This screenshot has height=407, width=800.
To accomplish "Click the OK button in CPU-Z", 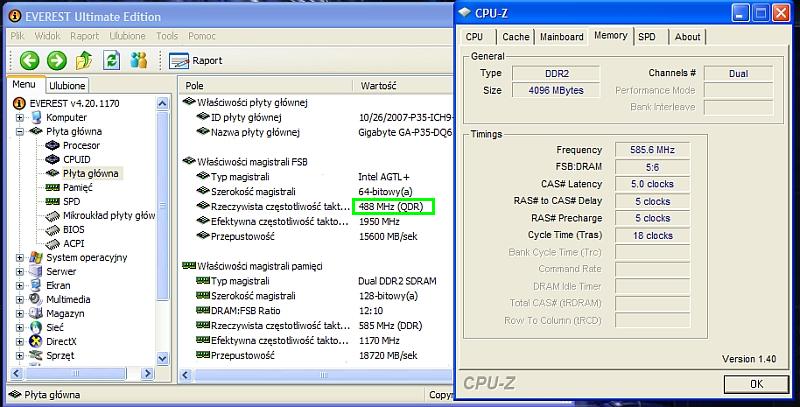I will click(x=757, y=384).
